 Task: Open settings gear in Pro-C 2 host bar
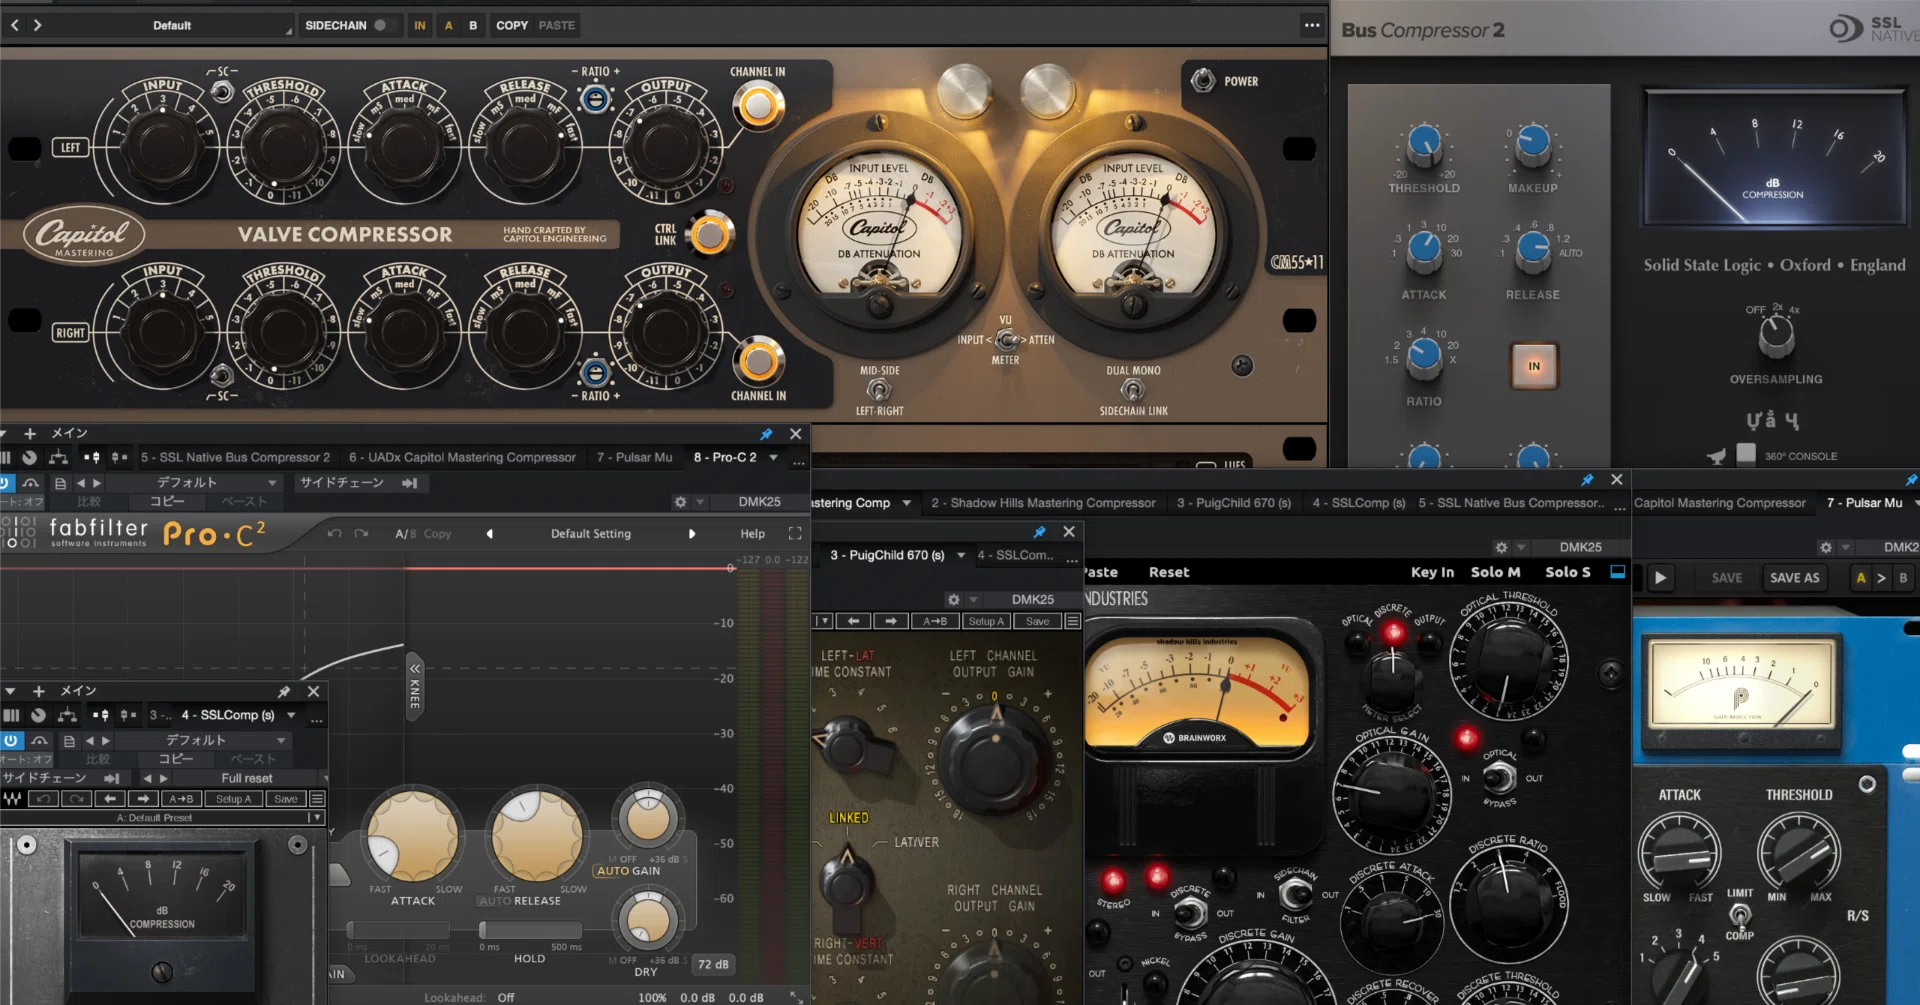[680, 502]
